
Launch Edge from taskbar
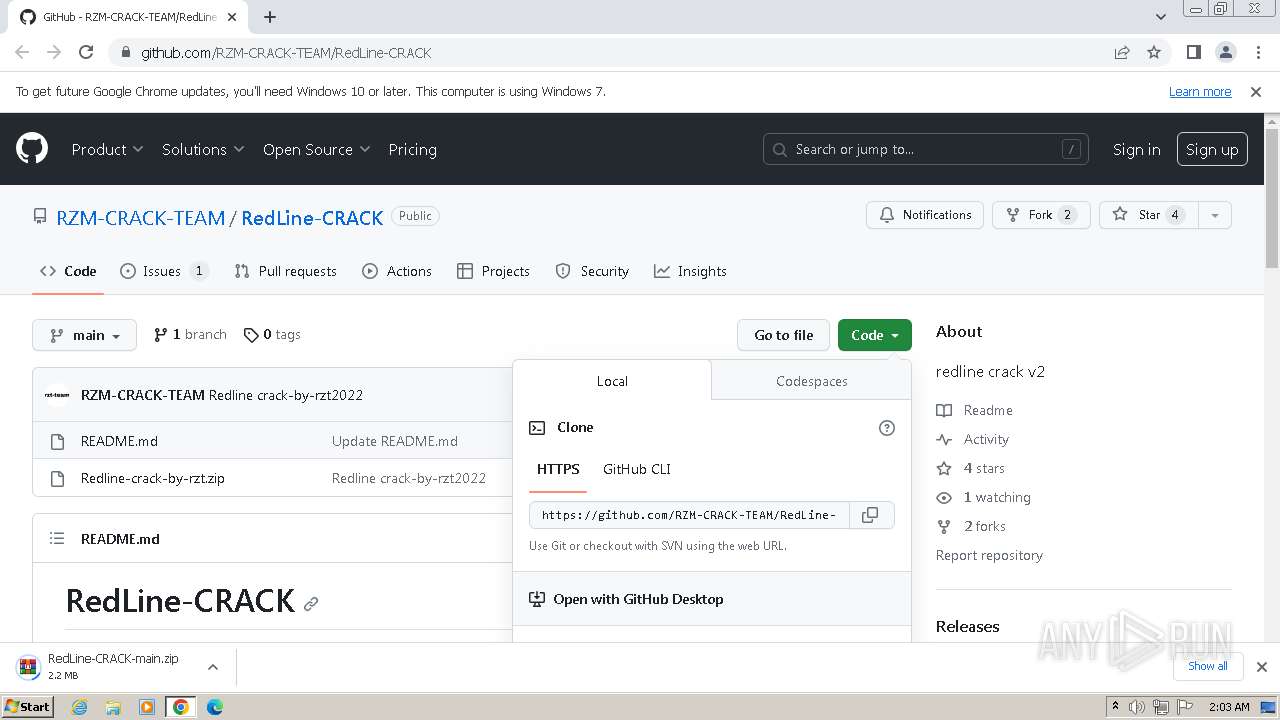(x=215, y=707)
